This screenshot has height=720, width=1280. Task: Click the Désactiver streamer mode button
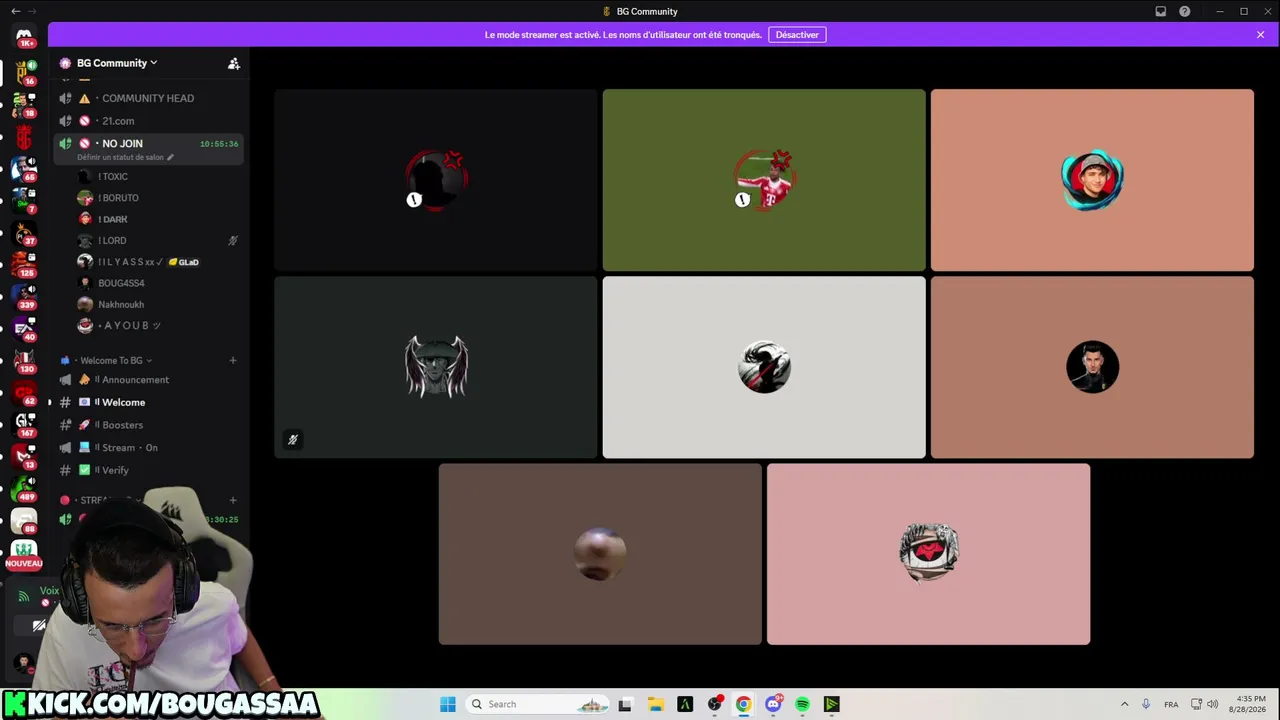pos(797,35)
